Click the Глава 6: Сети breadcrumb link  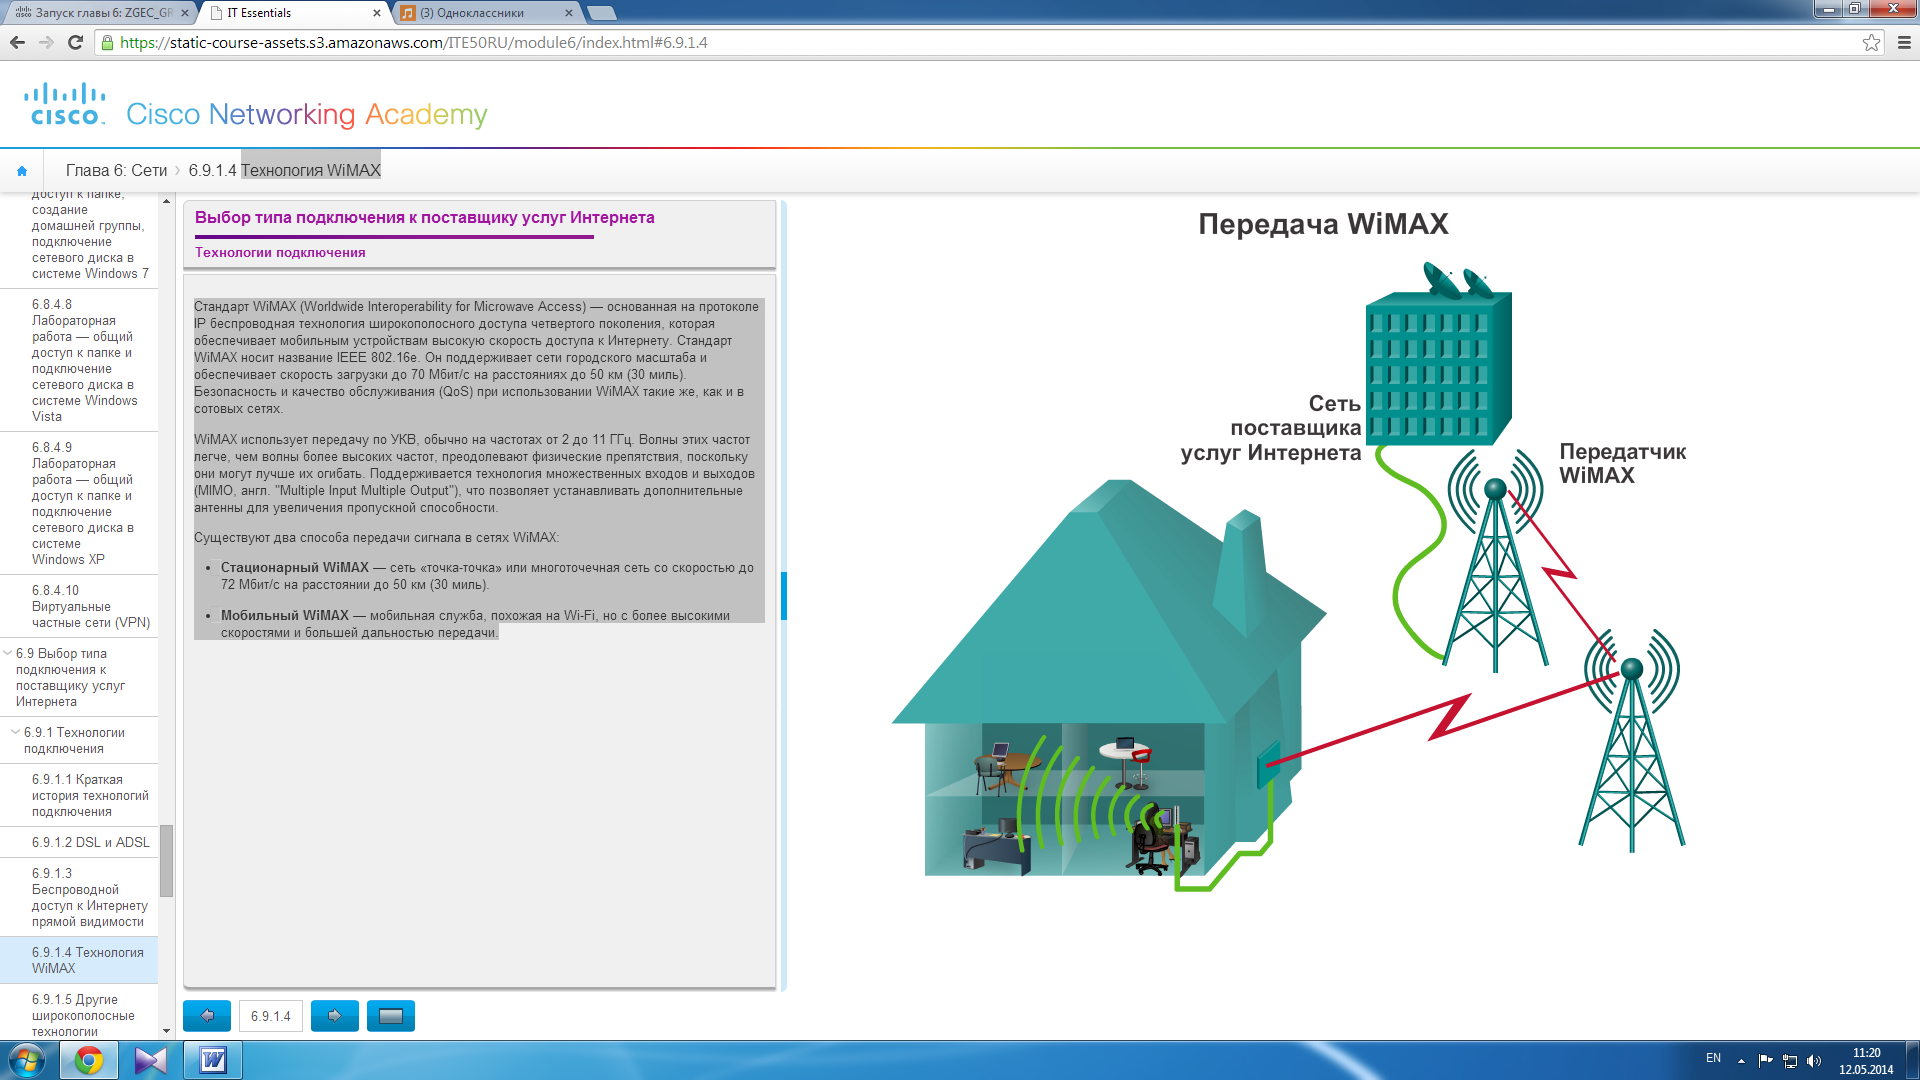pos(116,170)
